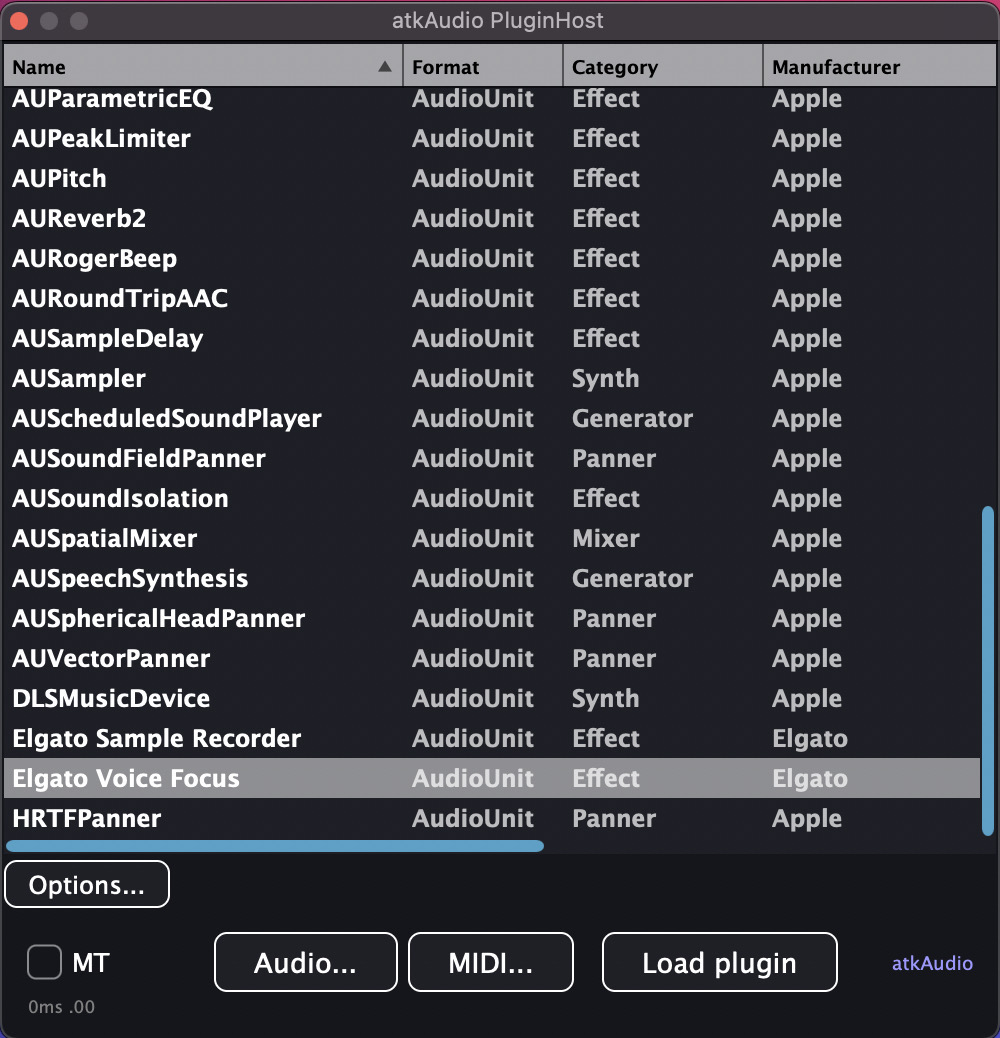The width and height of the screenshot is (1000, 1038).
Task: Click the atkAudio link
Action: 932,964
